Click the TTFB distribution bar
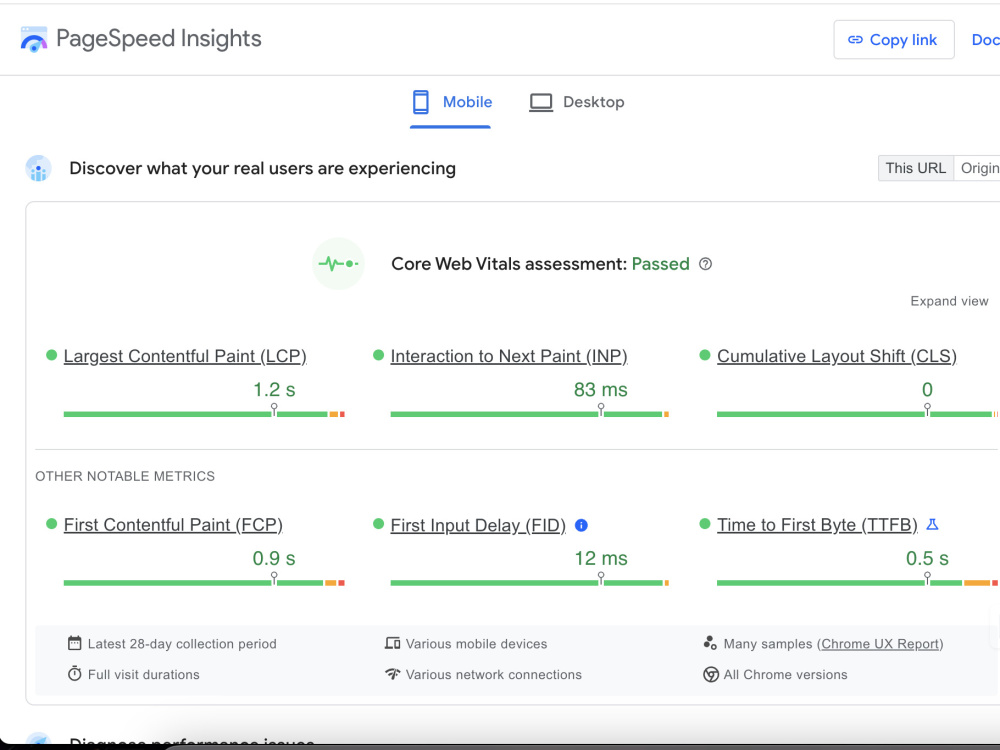 click(857, 583)
